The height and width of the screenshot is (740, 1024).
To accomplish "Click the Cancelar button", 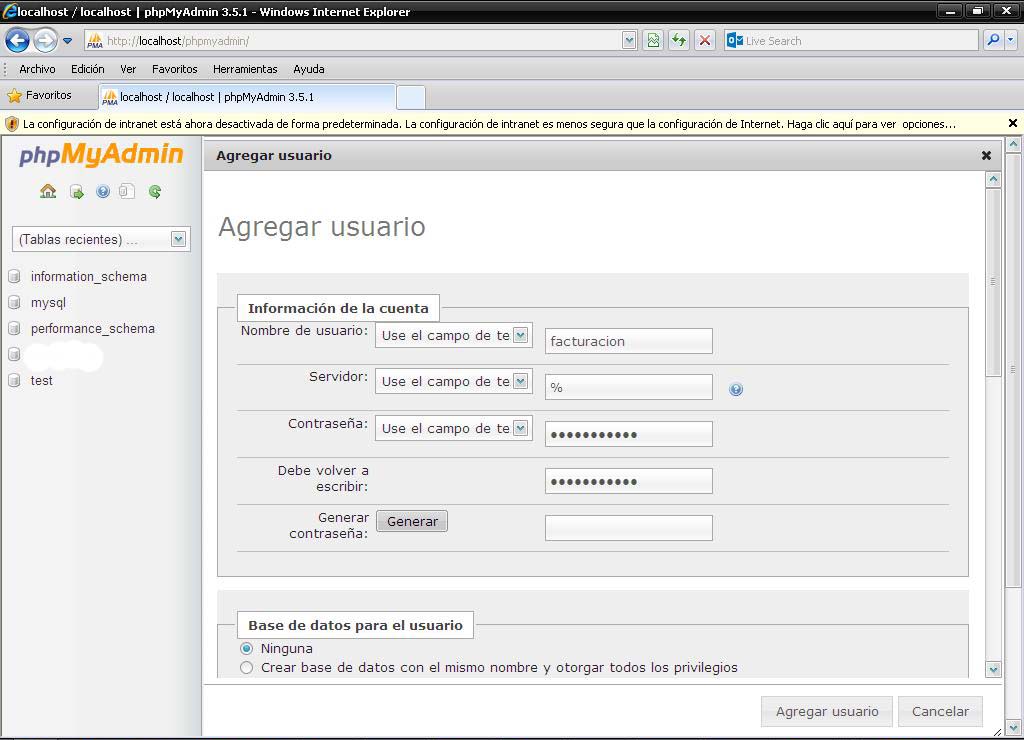I will coord(940,711).
